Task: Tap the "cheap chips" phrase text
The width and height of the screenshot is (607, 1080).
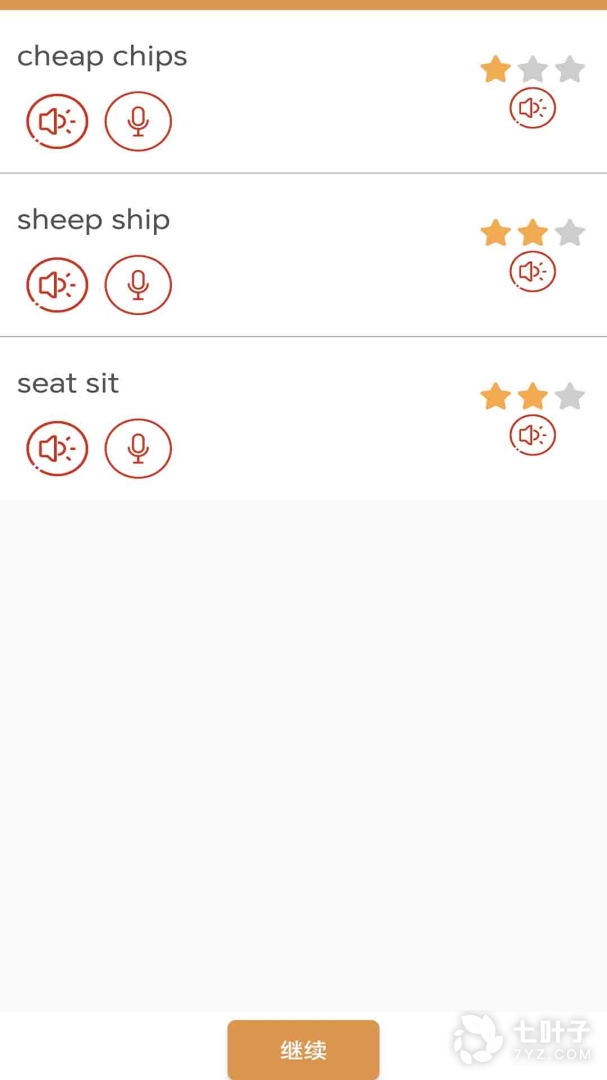Action: 102,57
